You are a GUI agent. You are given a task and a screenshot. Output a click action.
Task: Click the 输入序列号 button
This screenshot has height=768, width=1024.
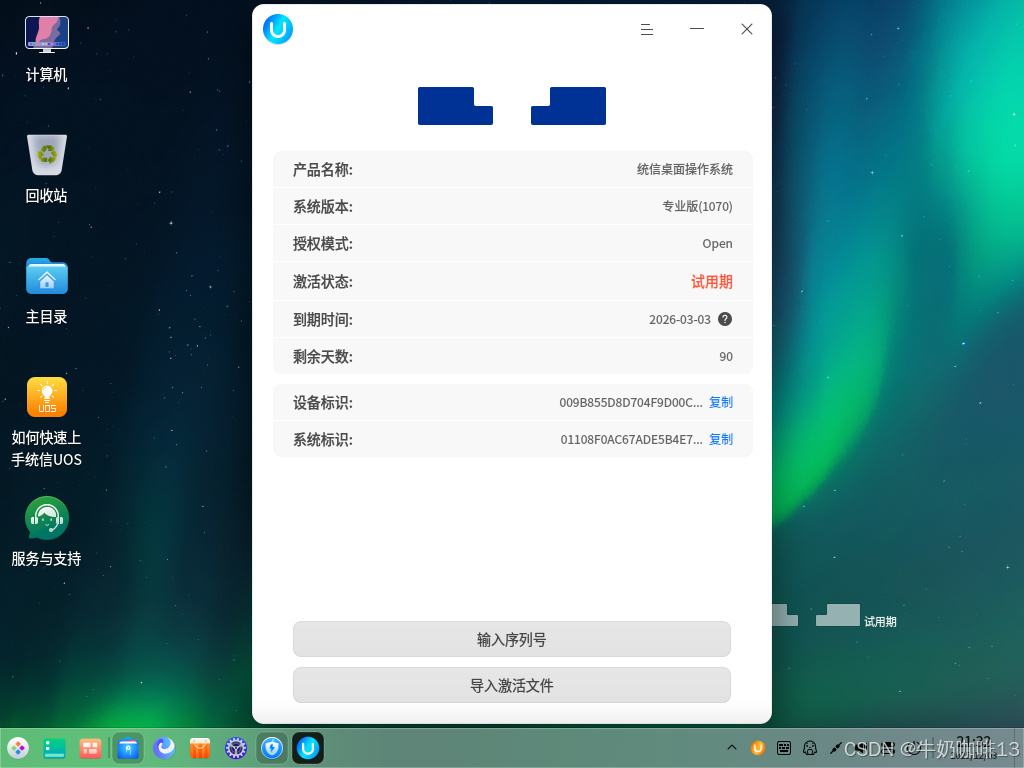(512, 639)
